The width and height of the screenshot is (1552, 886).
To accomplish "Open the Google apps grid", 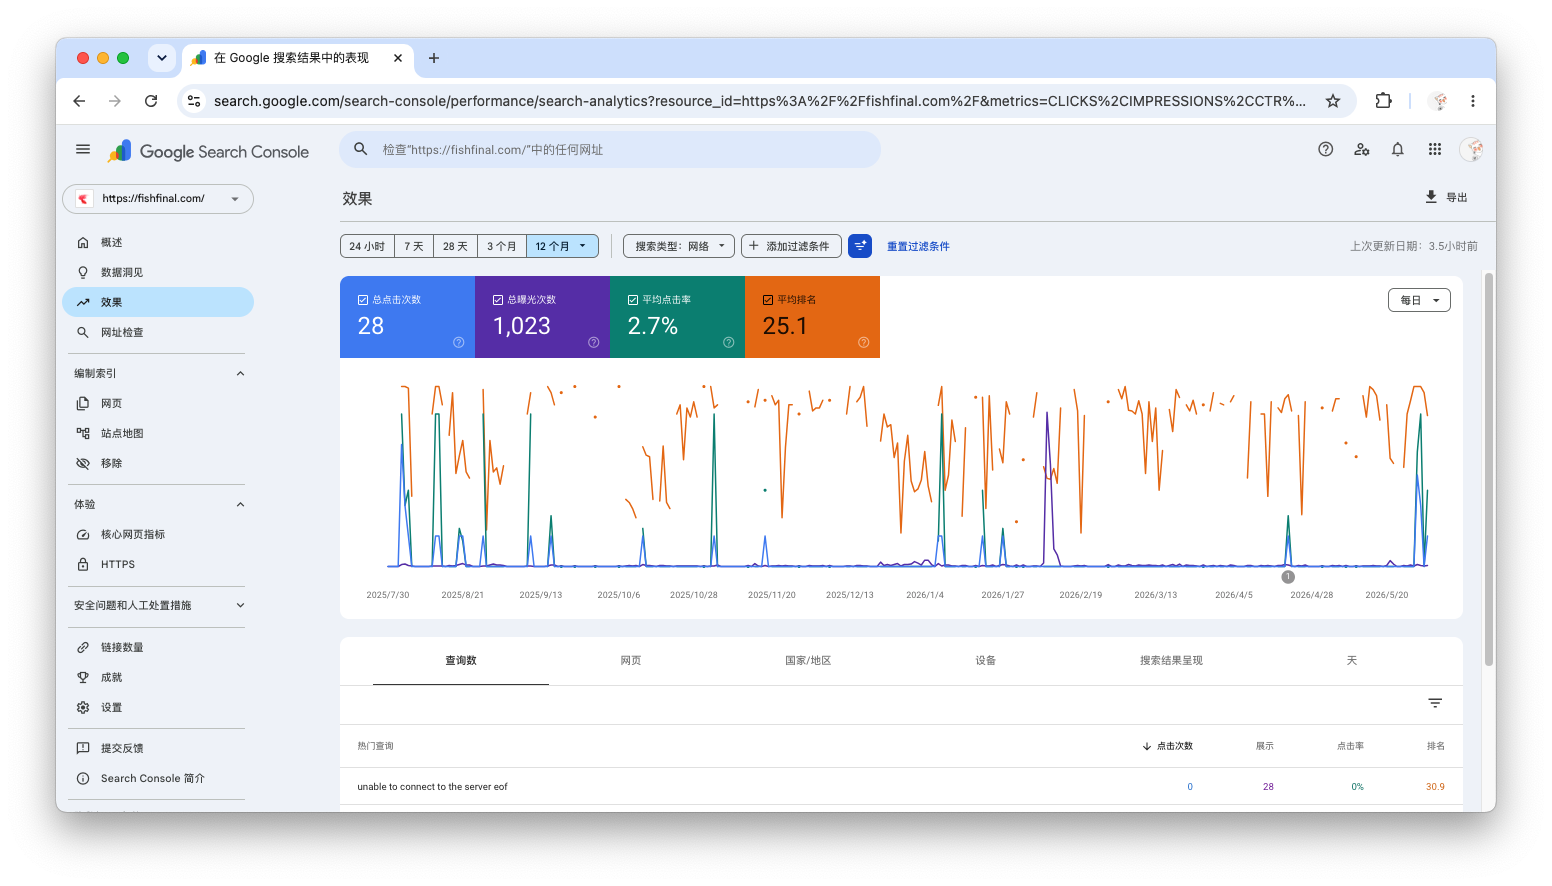I will tap(1435, 149).
